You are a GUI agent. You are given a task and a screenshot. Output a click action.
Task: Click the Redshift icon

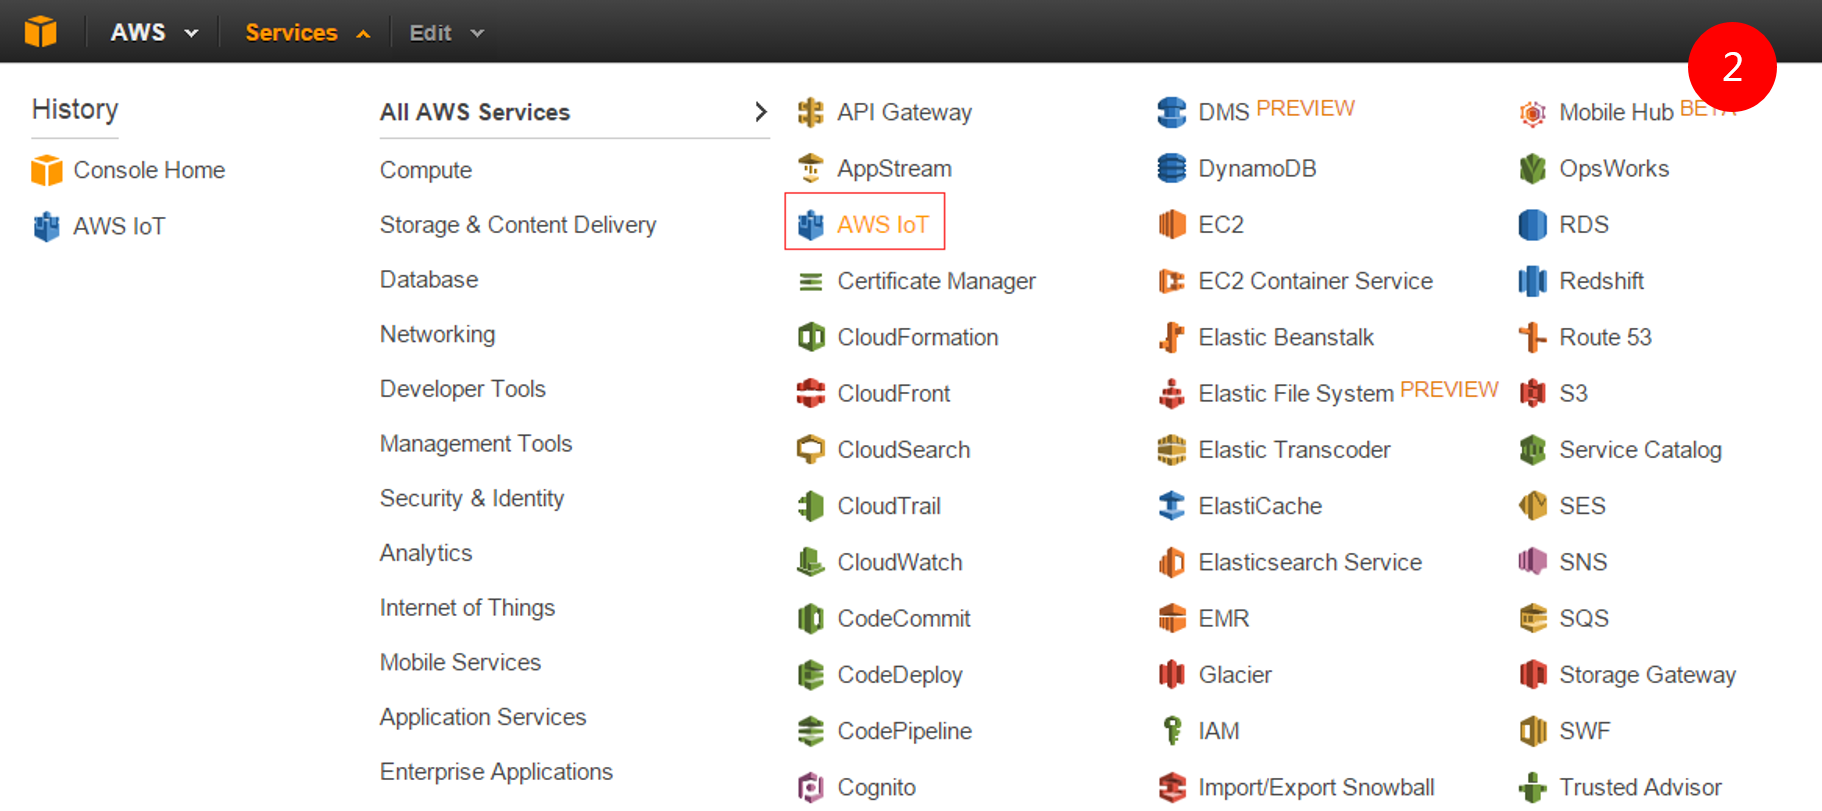tap(1533, 281)
